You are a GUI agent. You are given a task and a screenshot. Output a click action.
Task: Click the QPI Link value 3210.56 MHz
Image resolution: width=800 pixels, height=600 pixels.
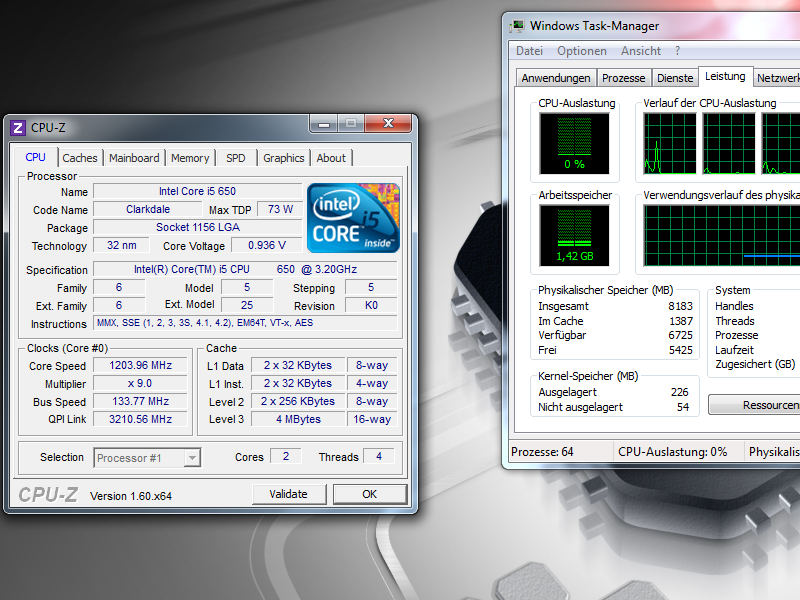(x=140, y=419)
